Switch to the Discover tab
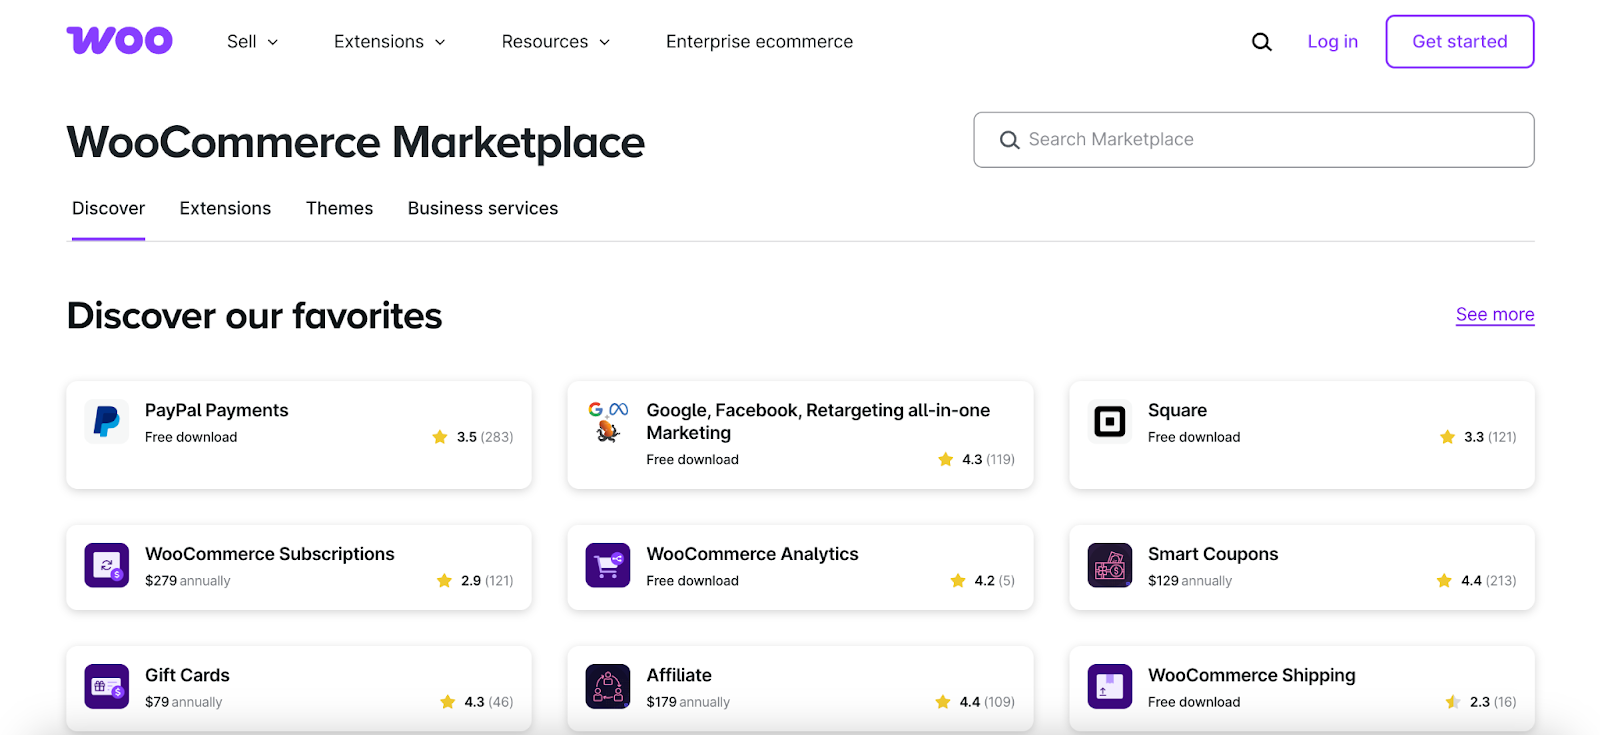Image resolution: width=1600 pixels, height=735 pixels. click(x=108, y=208)
